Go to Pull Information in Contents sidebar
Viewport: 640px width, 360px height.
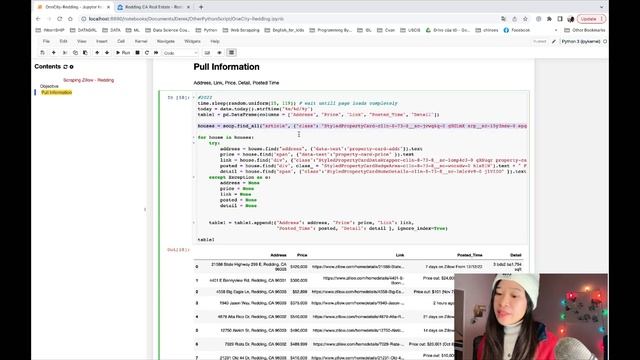[x=57, y=93]
